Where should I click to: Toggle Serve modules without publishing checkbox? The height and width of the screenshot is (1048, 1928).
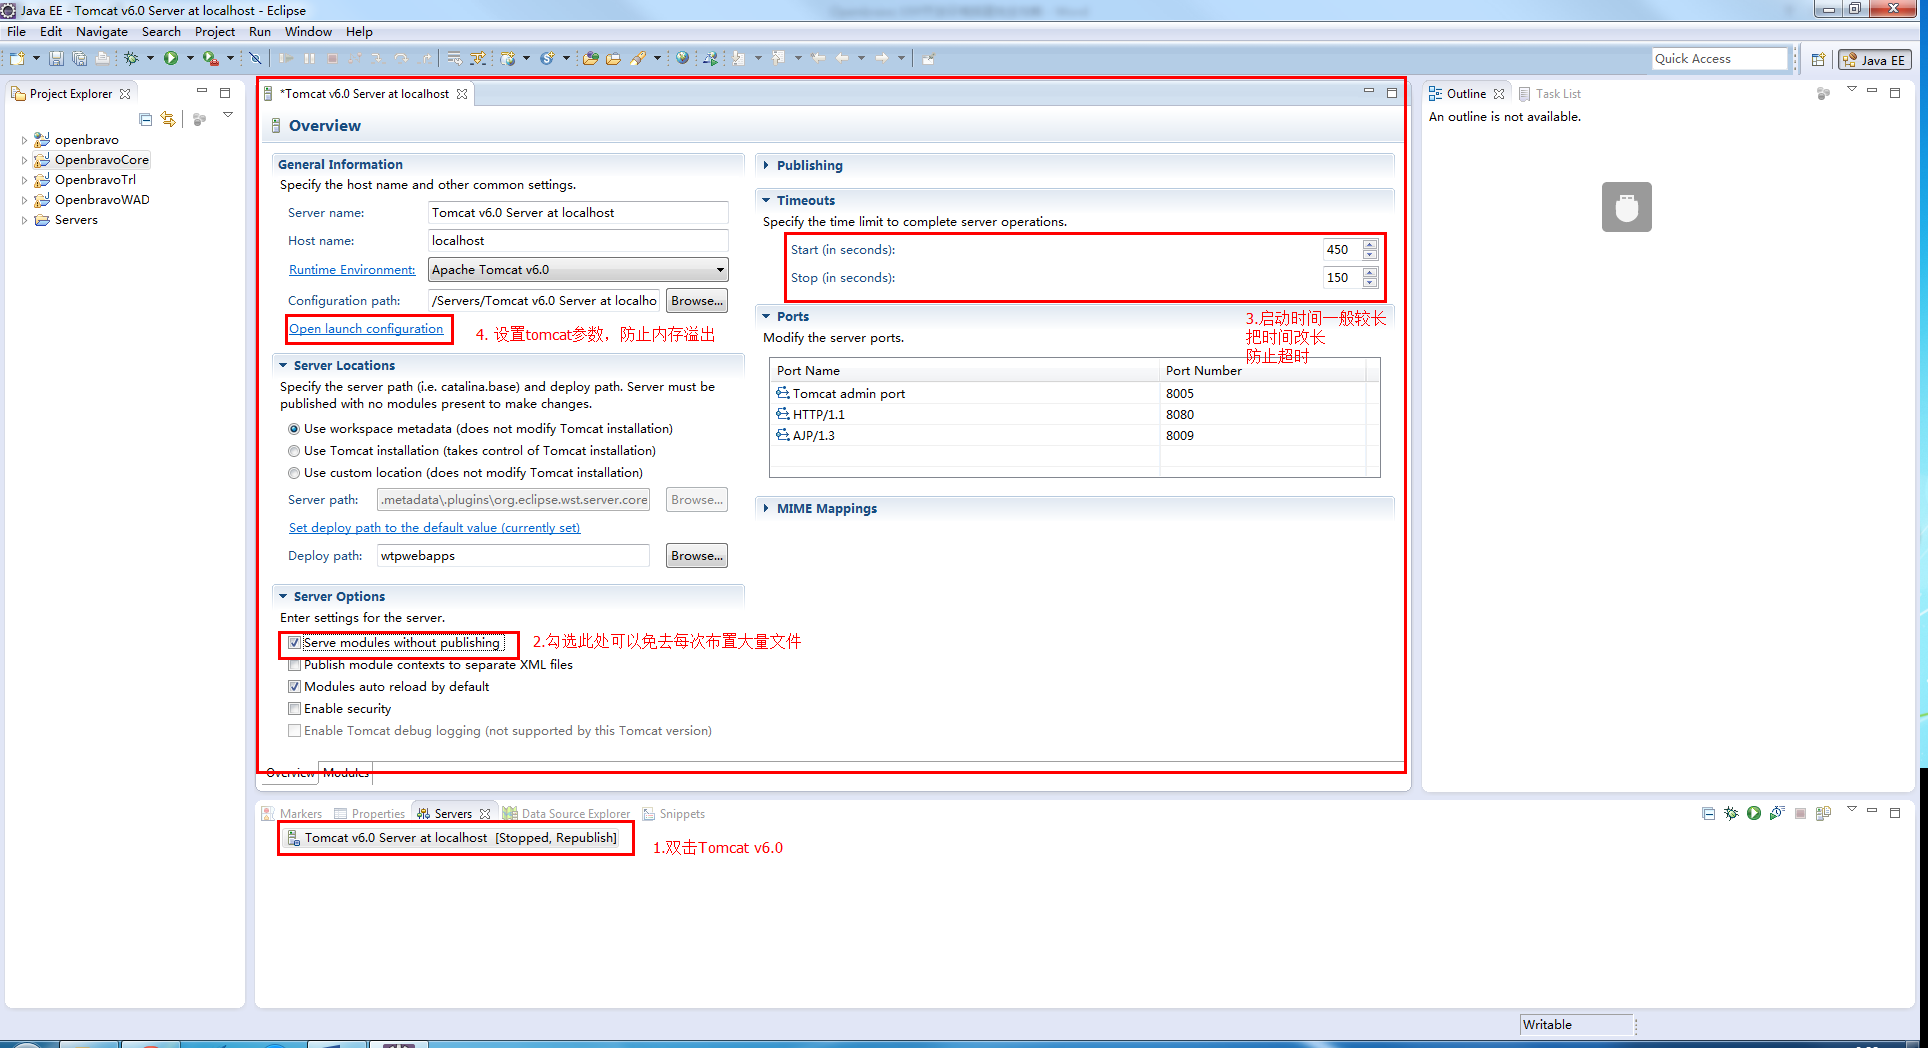(294, 643)
